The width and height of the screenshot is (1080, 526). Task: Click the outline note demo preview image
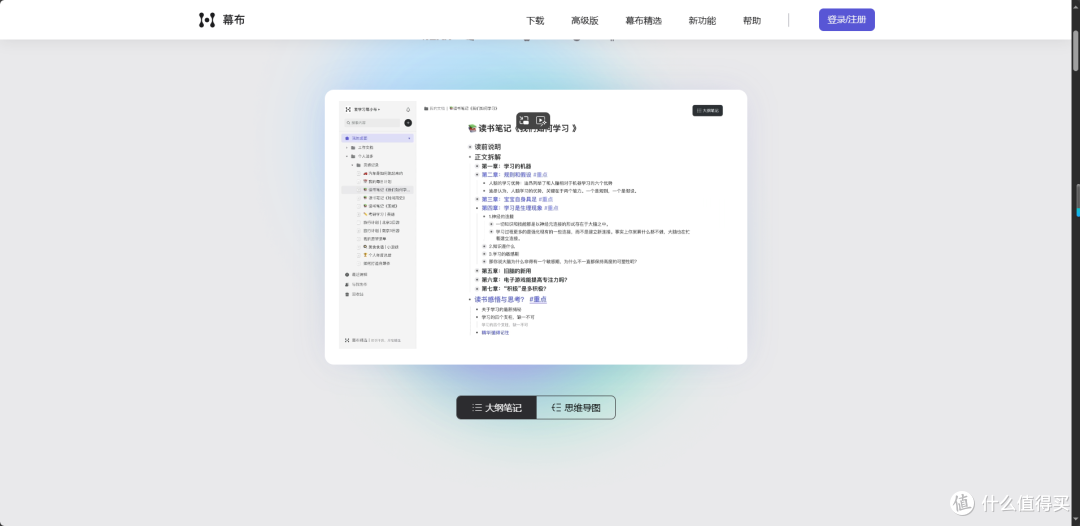click(x=536, y=227)
